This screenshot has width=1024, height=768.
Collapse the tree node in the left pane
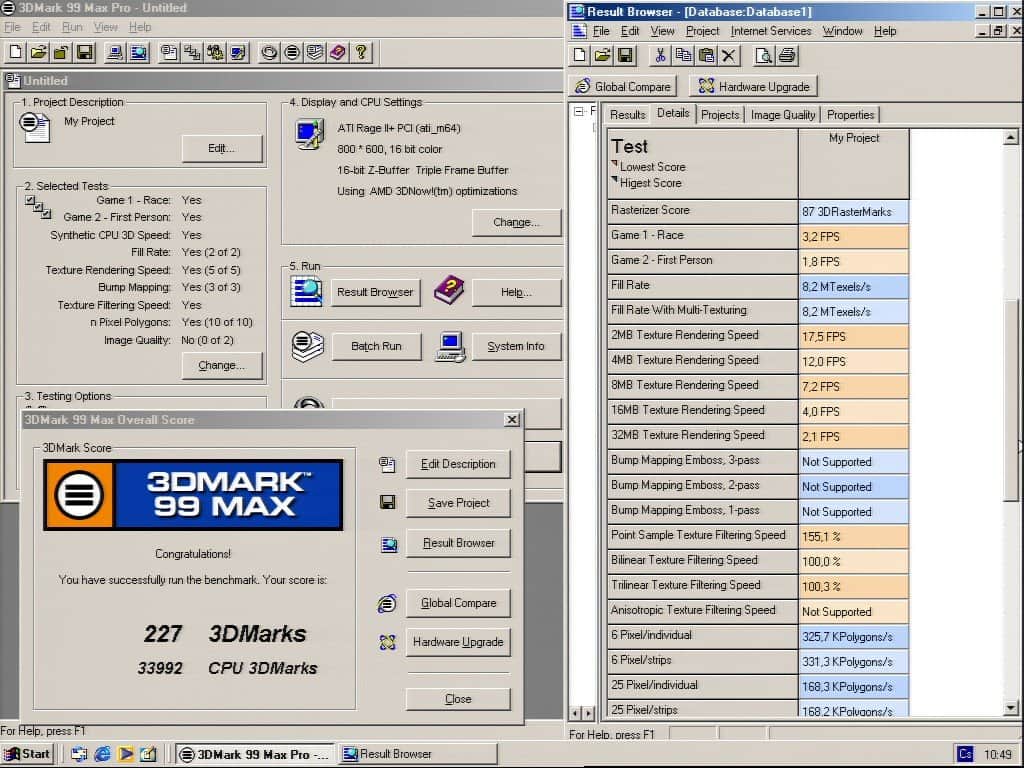tap(579, 112)
